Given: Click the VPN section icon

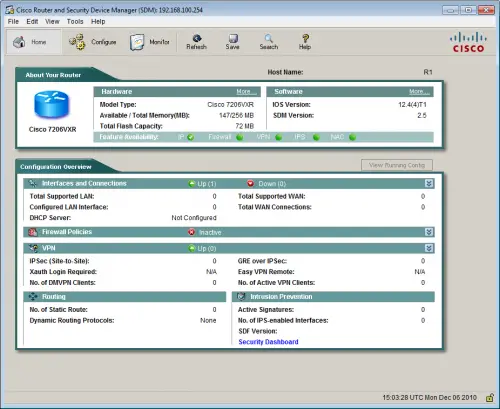Looking at the screenshot, I should (x=33, y=248).
